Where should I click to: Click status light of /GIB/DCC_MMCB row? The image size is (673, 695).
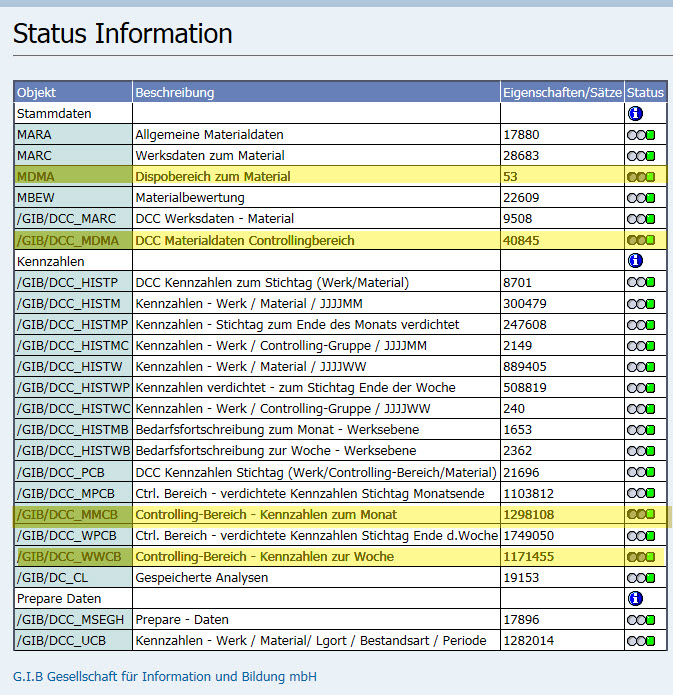click(640, 514)
